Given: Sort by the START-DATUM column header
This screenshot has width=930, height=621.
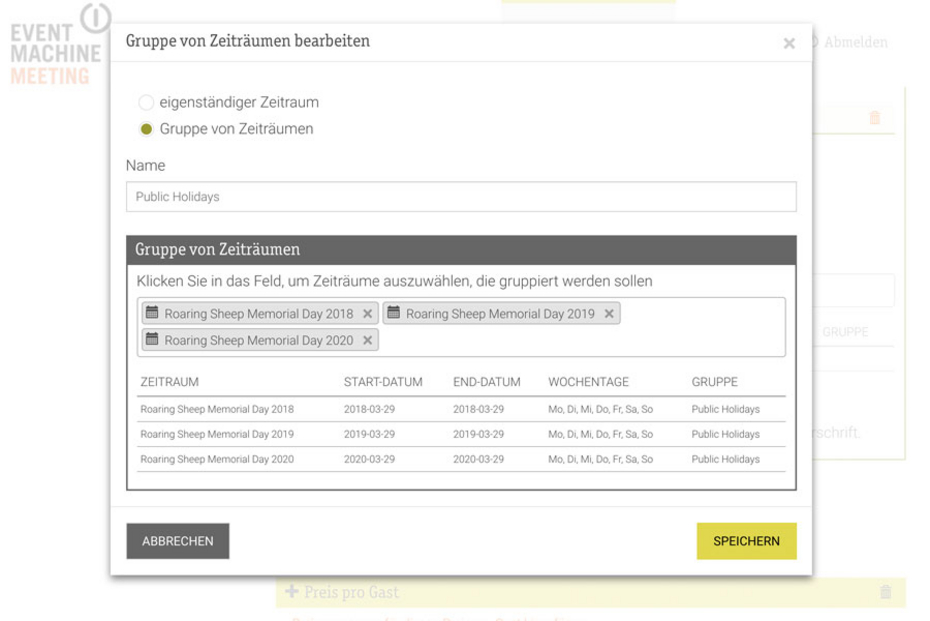Looking at the screenshot, I should (x=383, y=382).
